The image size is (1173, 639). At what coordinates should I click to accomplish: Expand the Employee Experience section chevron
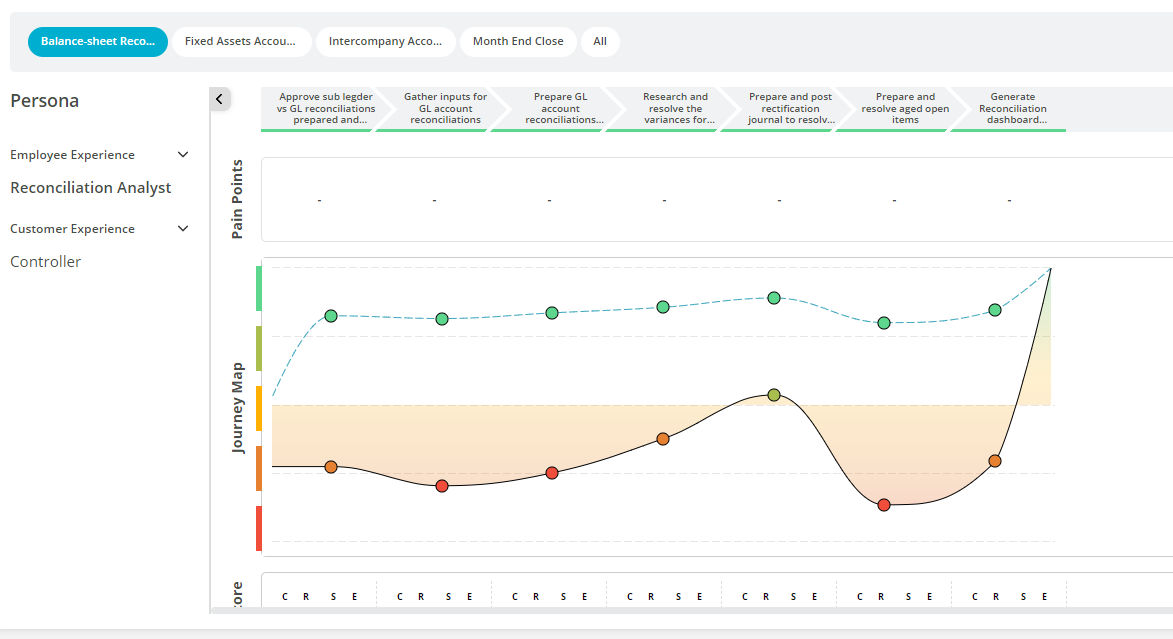(183, 155)
